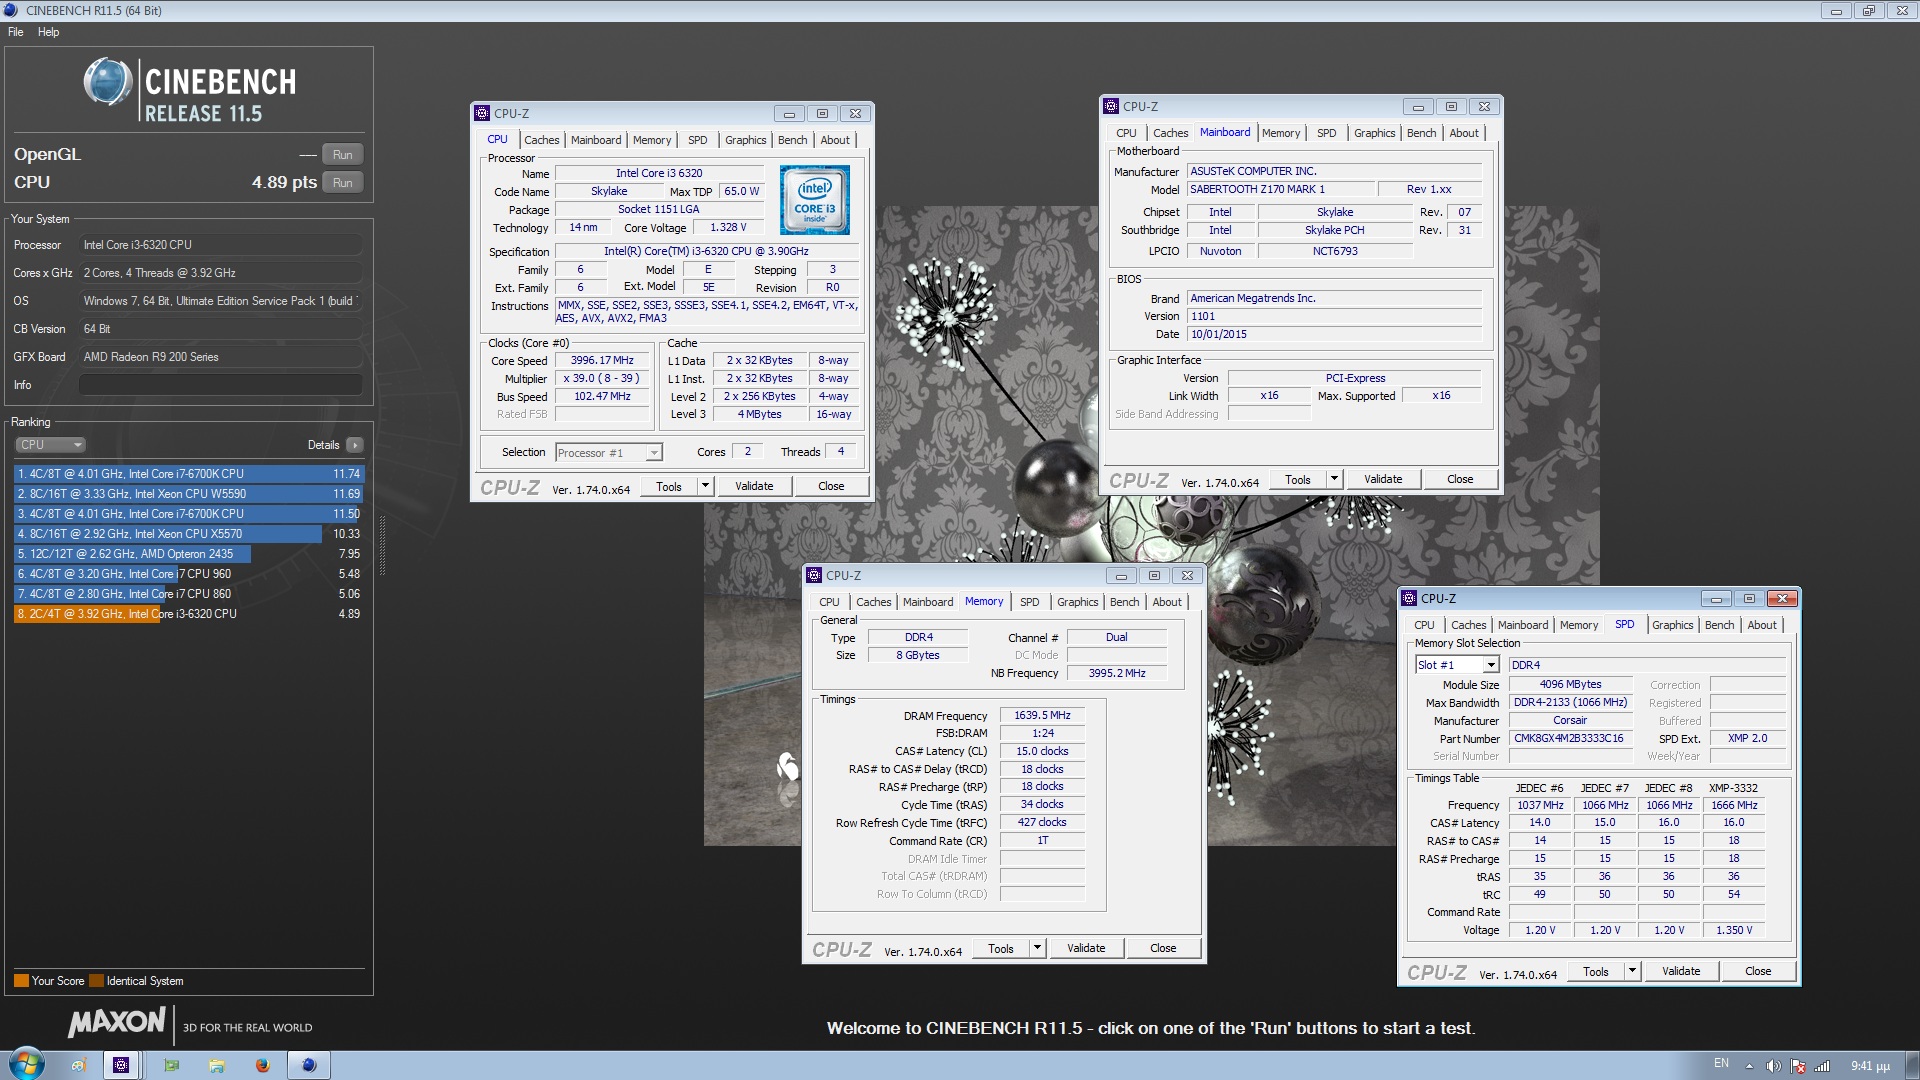Click the orange Your Score legend swatch
Image resolution: width=1920 pixels, height=1080 pixels.
point(21,981)
